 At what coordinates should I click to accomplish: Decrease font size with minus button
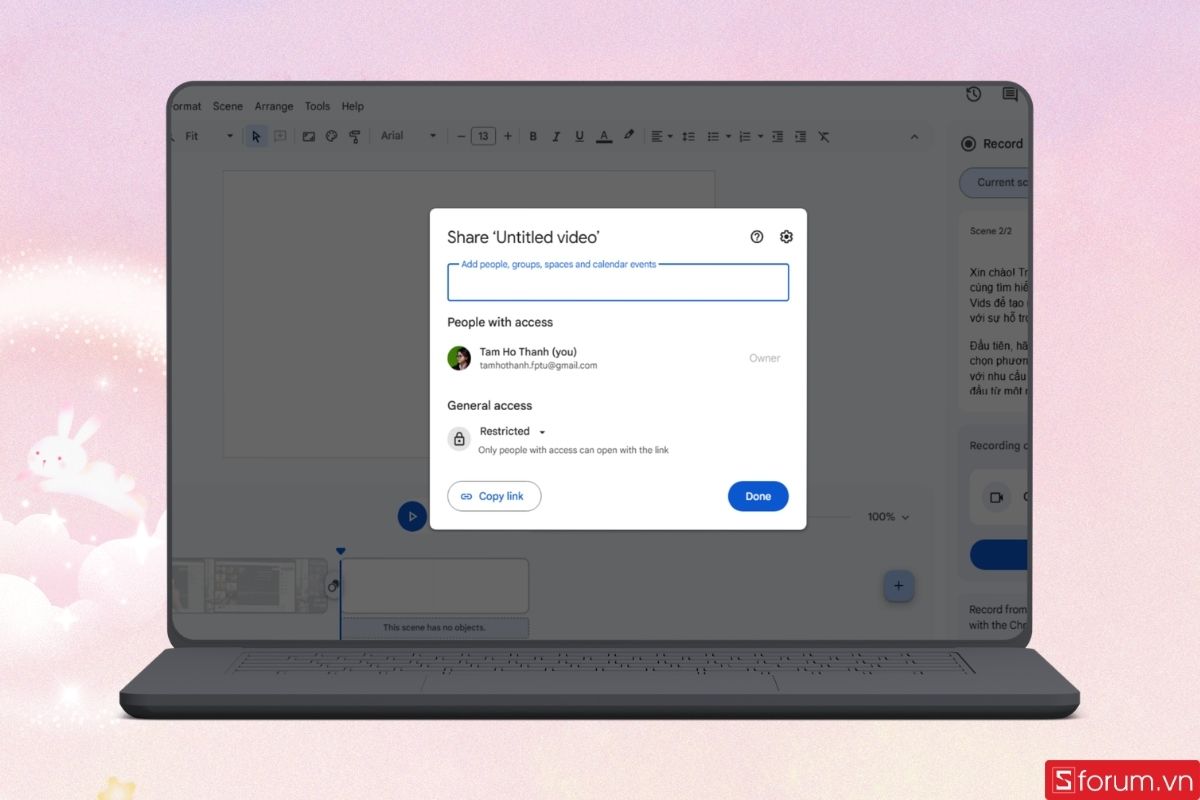click(461, 136)
